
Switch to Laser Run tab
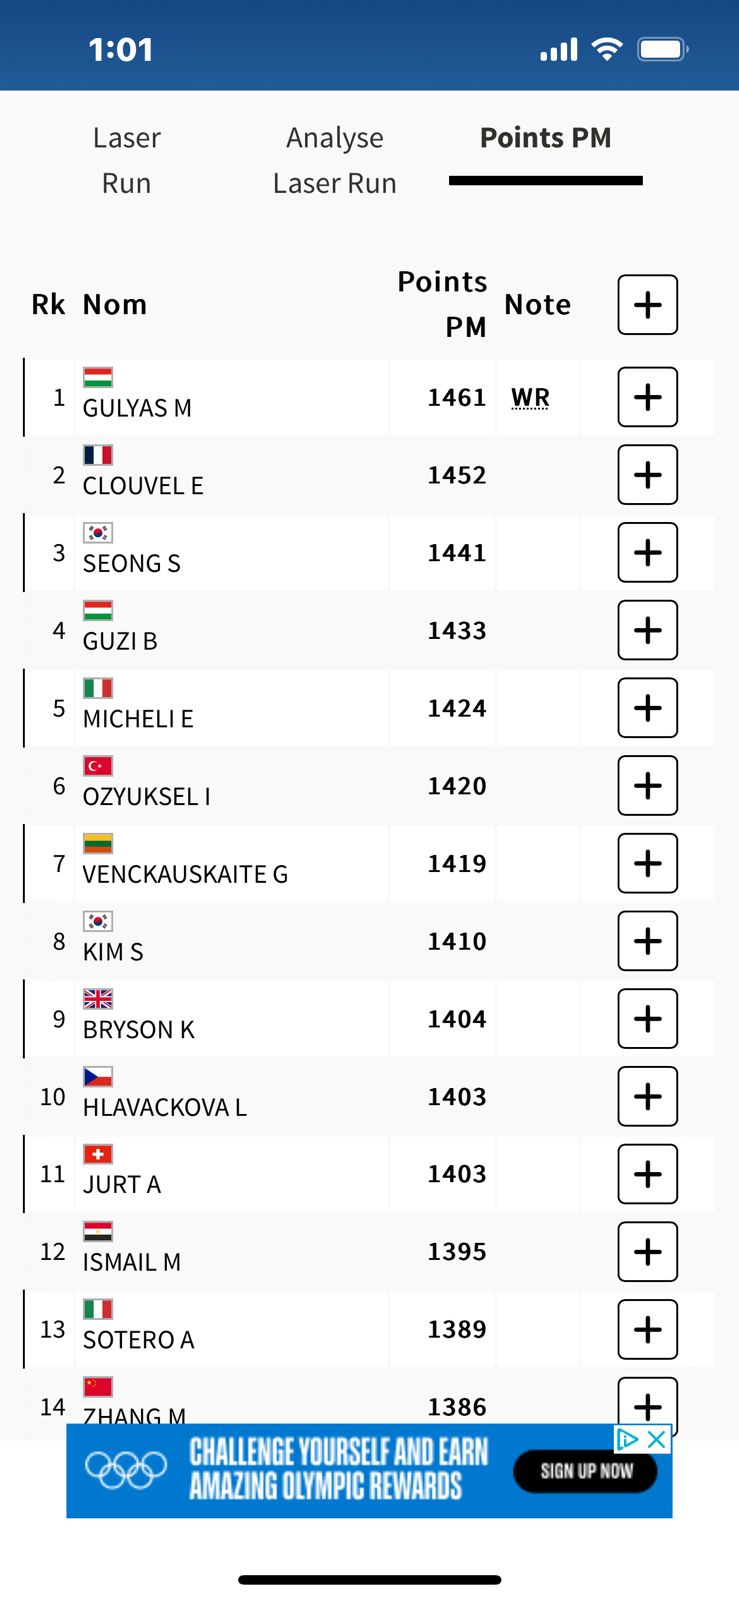pyautogui.click(x=127, y=160)
